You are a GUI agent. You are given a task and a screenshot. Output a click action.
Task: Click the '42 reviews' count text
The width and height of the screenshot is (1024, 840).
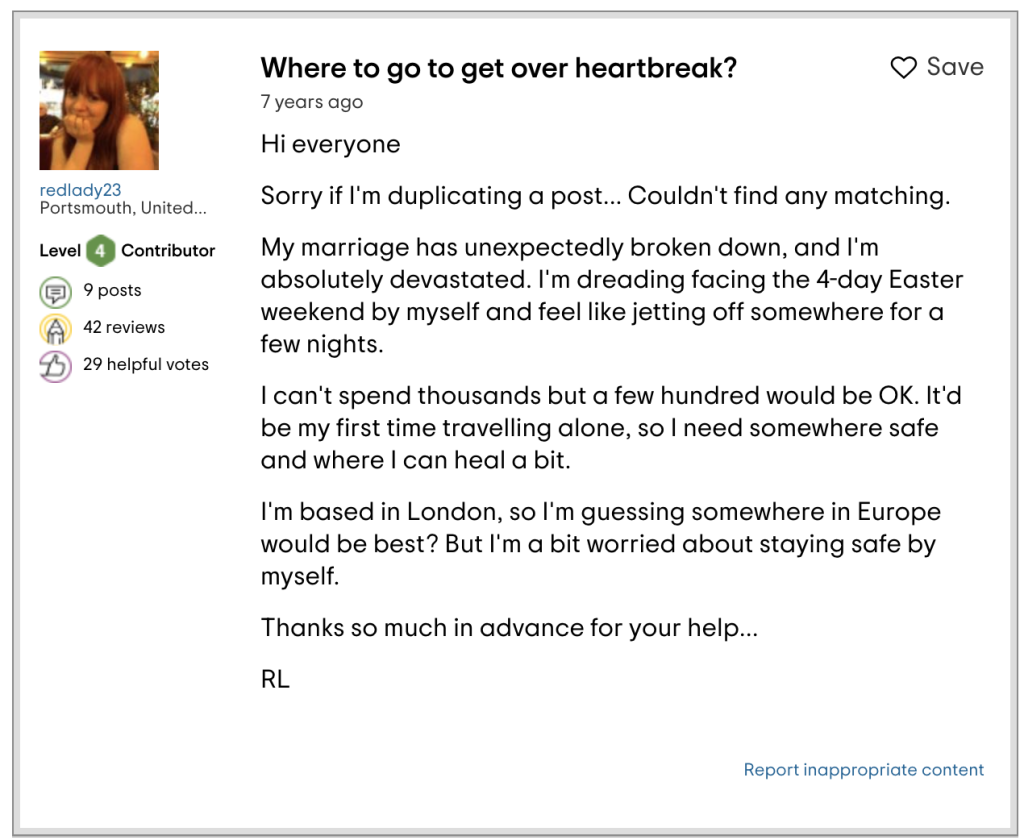pos(124,327)
